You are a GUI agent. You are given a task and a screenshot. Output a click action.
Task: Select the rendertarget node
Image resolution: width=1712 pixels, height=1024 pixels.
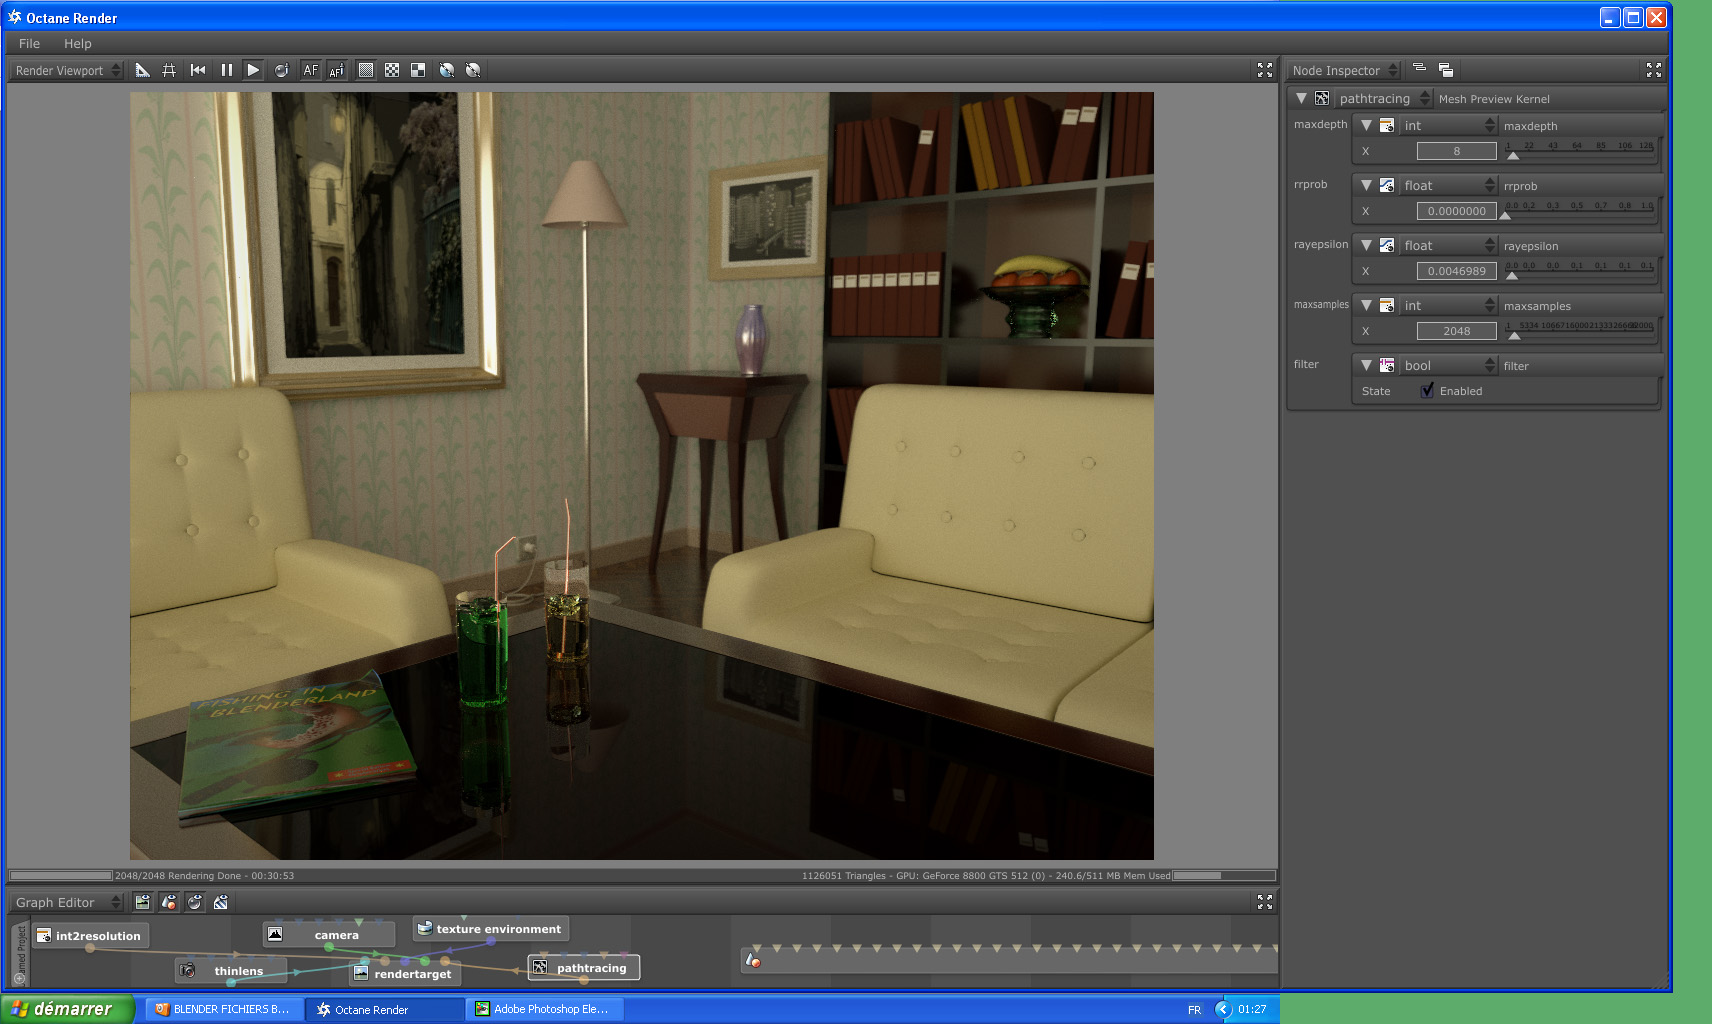[x=404, y=974]
